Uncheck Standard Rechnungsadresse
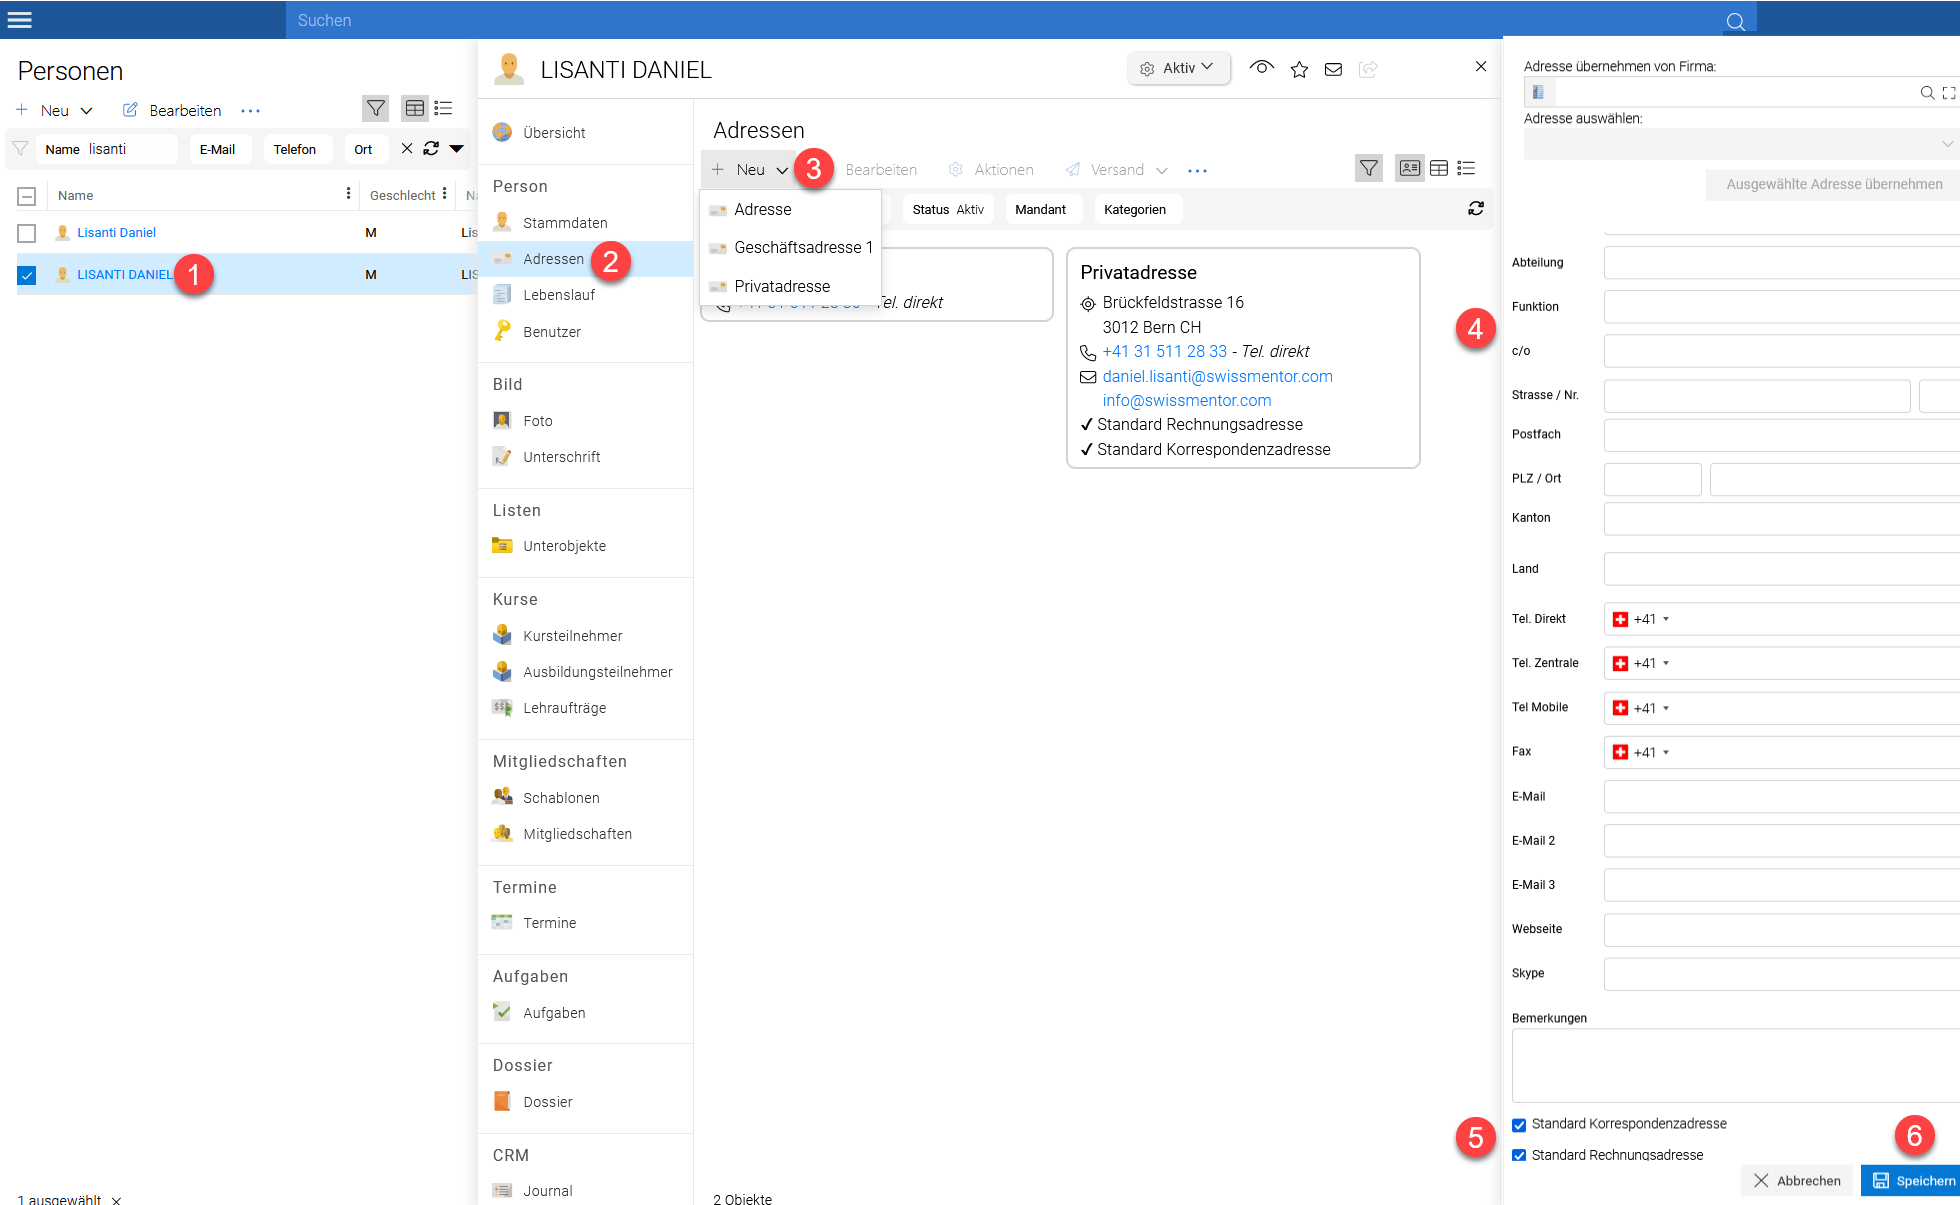 [x=1519, y=1155]
